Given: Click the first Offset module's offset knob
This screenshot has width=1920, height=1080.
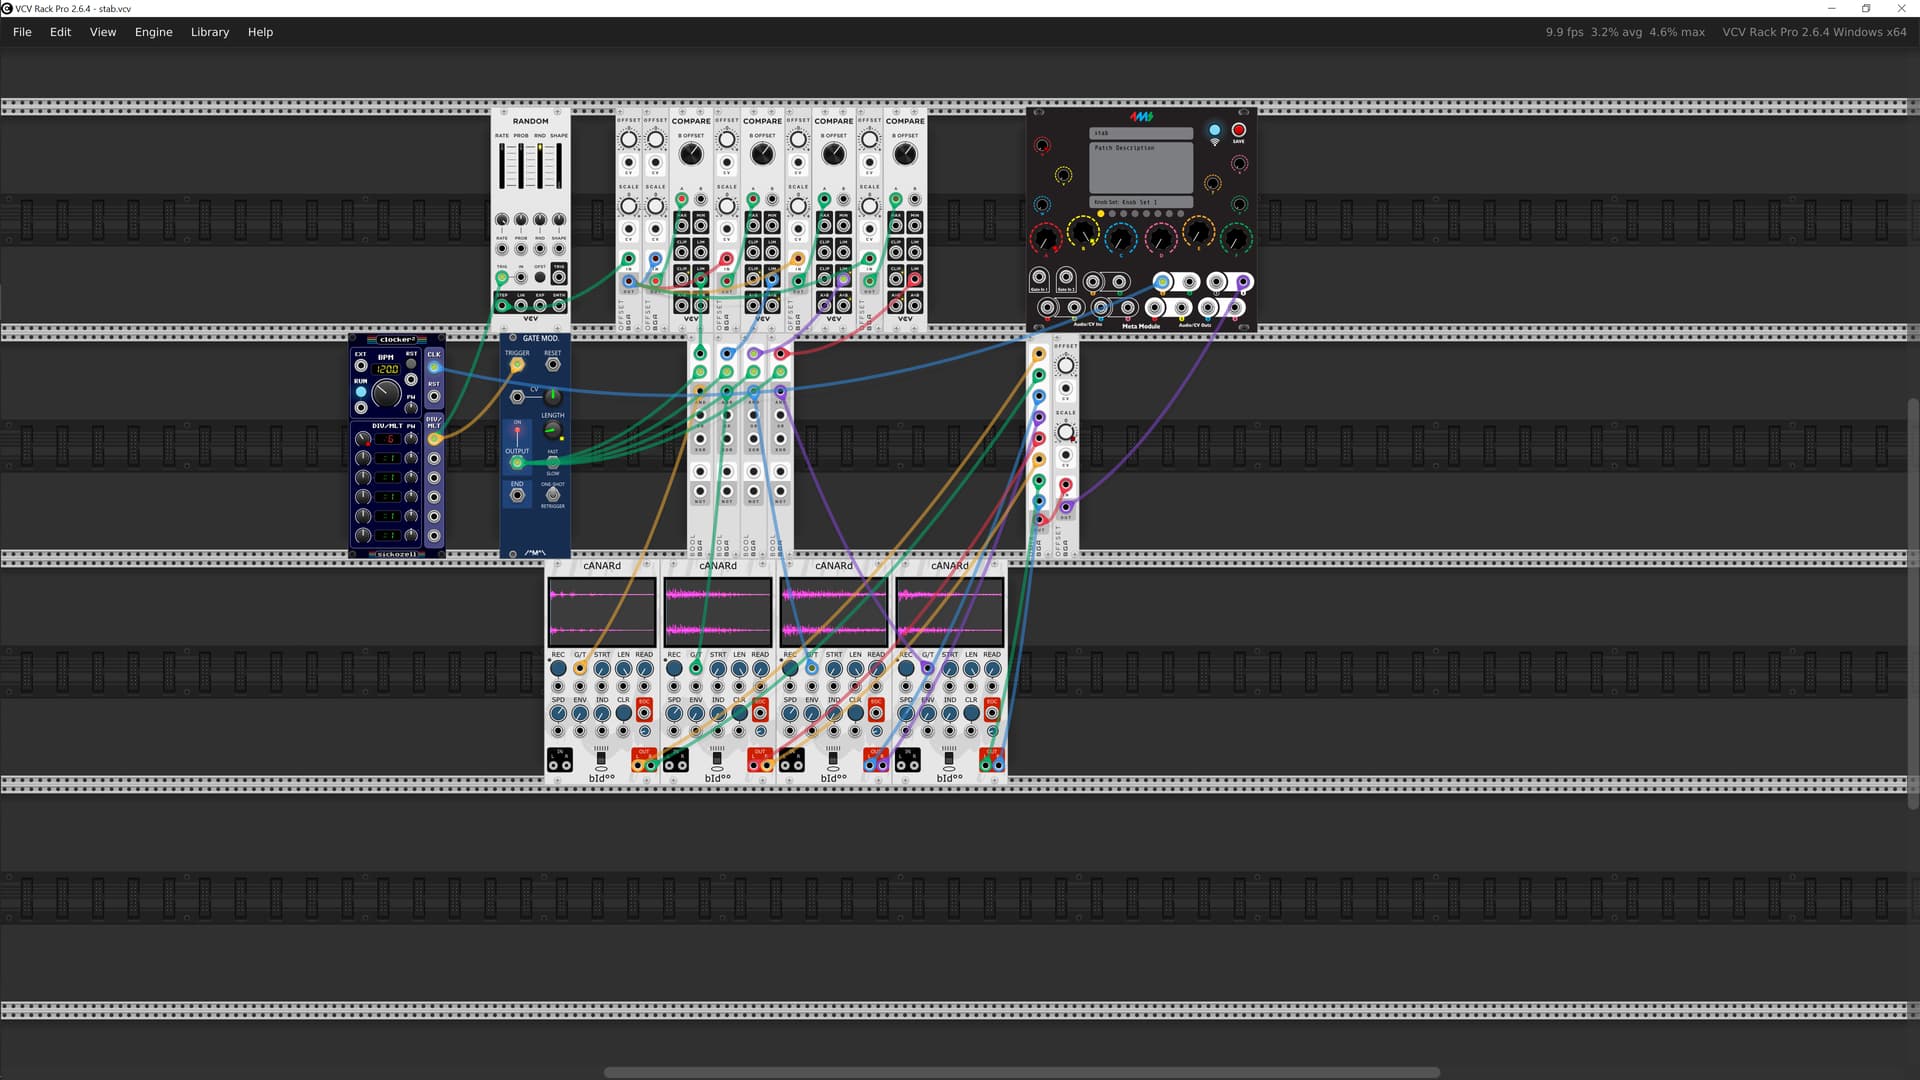Looking at the screenshot, I should [629, 139].
